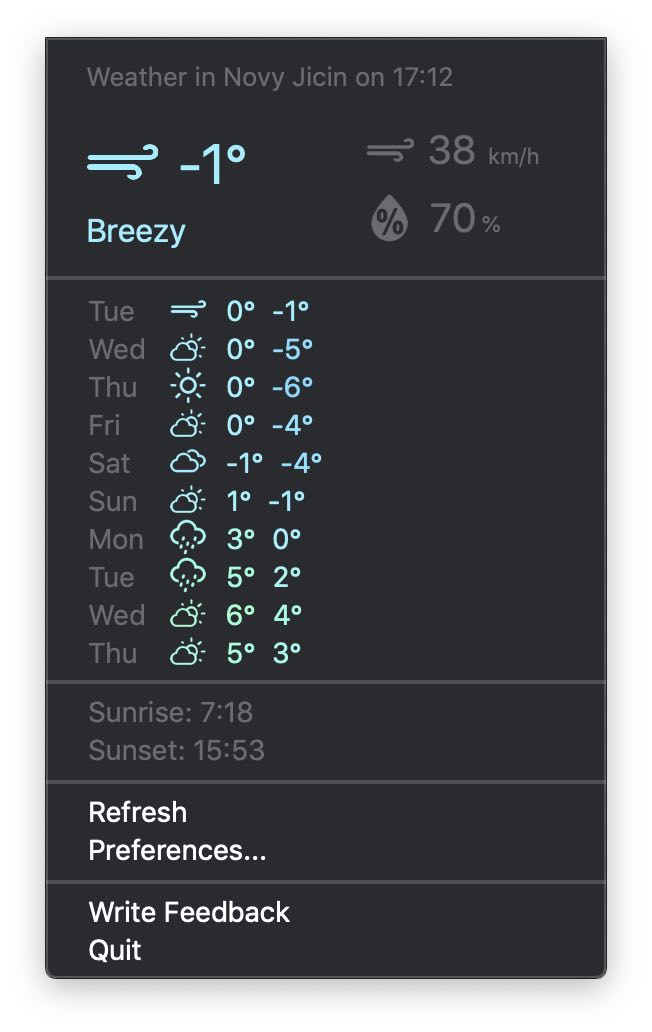Image resolution: width=652 pixels, height=1032 pixels.
Task: Click the partly cloudy icon for second Wed
Action: pos(187,615)
